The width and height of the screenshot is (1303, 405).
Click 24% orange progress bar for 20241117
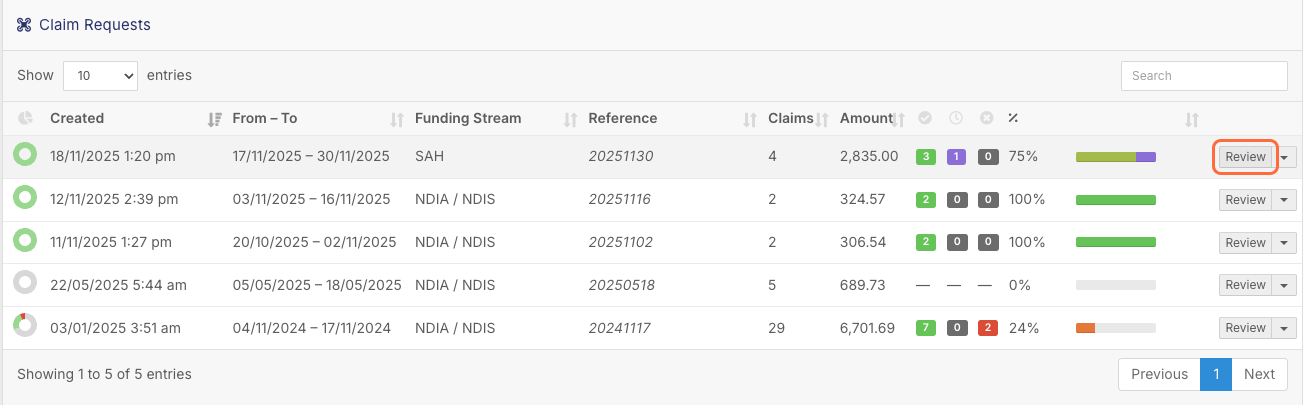(1116, 327)
